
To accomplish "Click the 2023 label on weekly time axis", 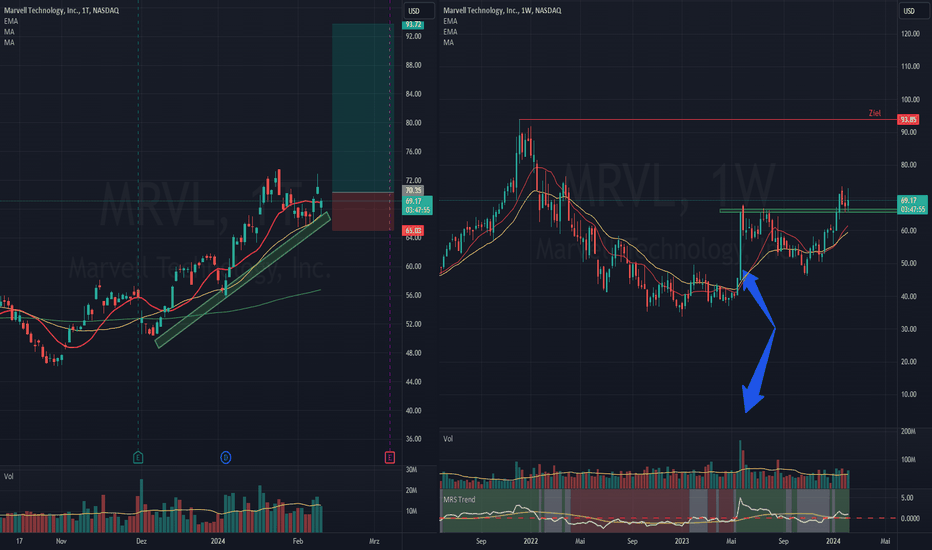I will pos(682,541).
